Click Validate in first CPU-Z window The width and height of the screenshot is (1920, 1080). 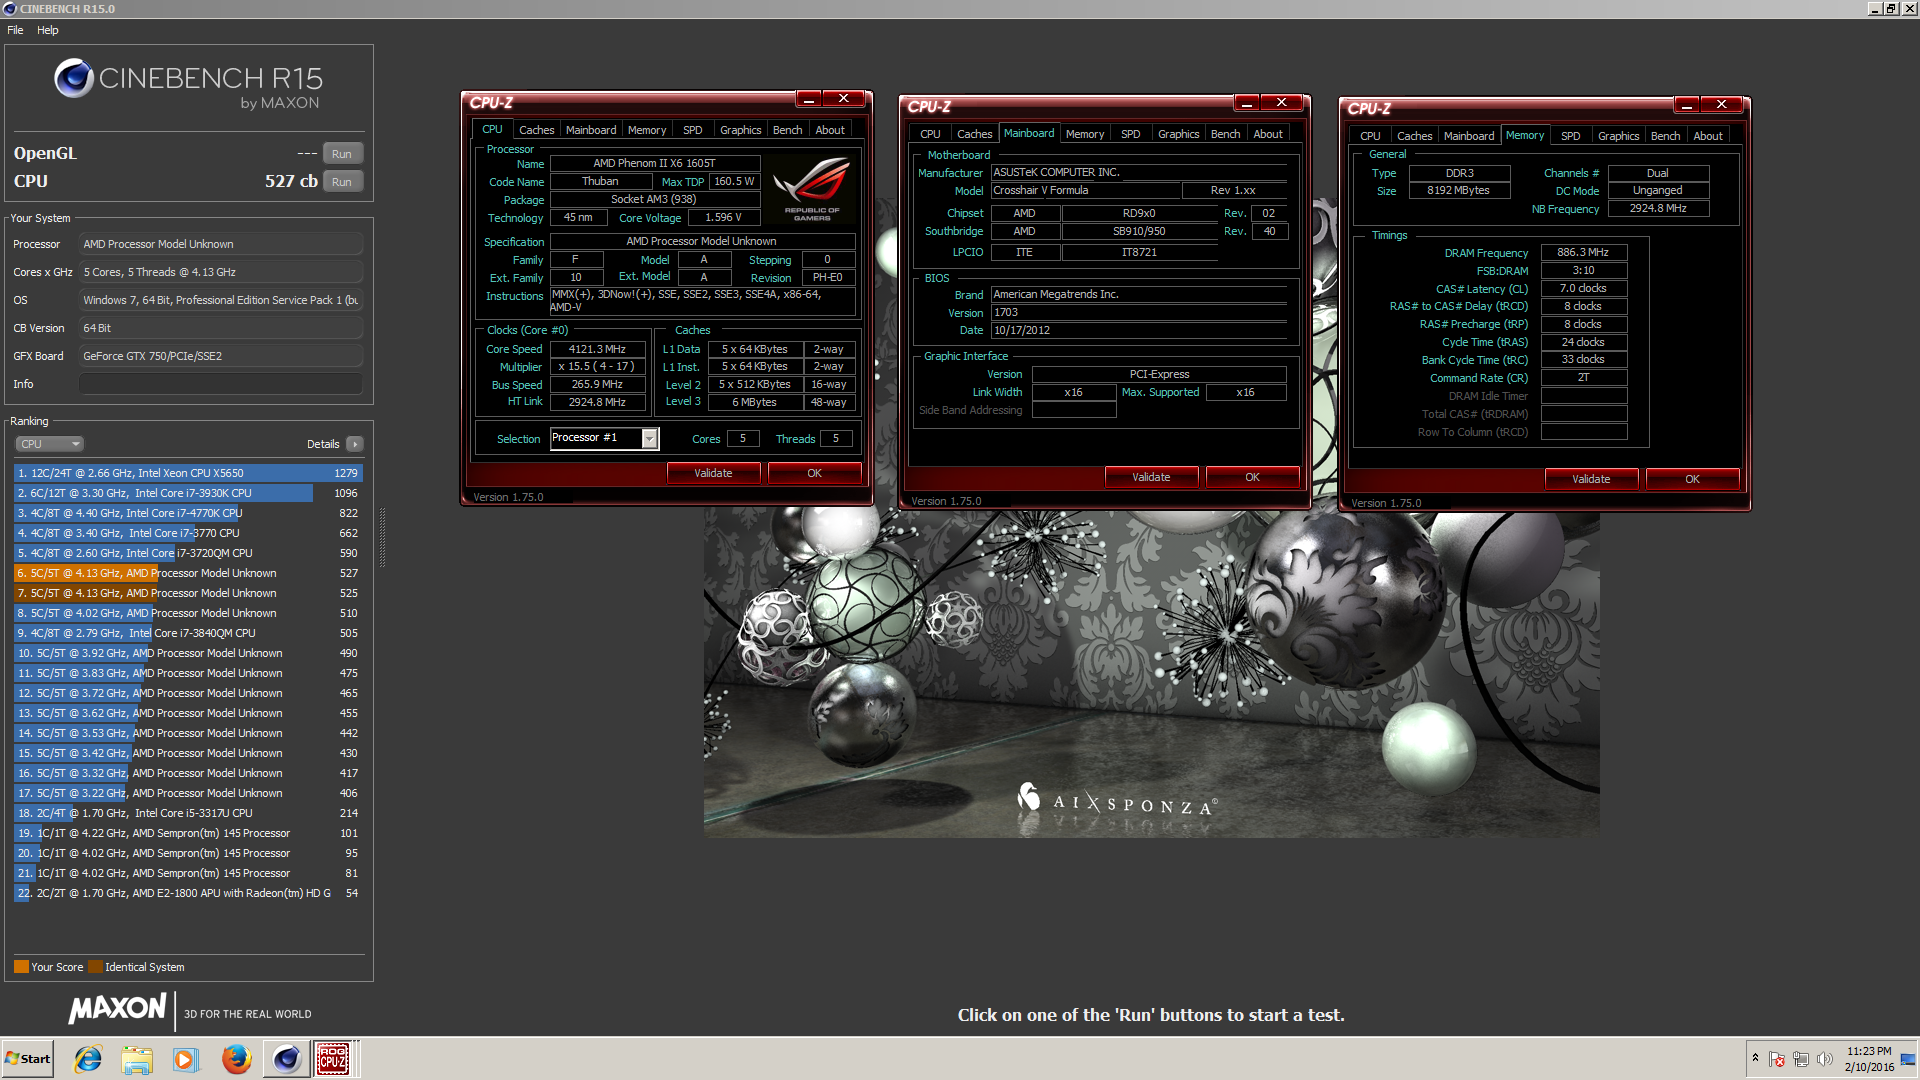[x=713, y=473]
